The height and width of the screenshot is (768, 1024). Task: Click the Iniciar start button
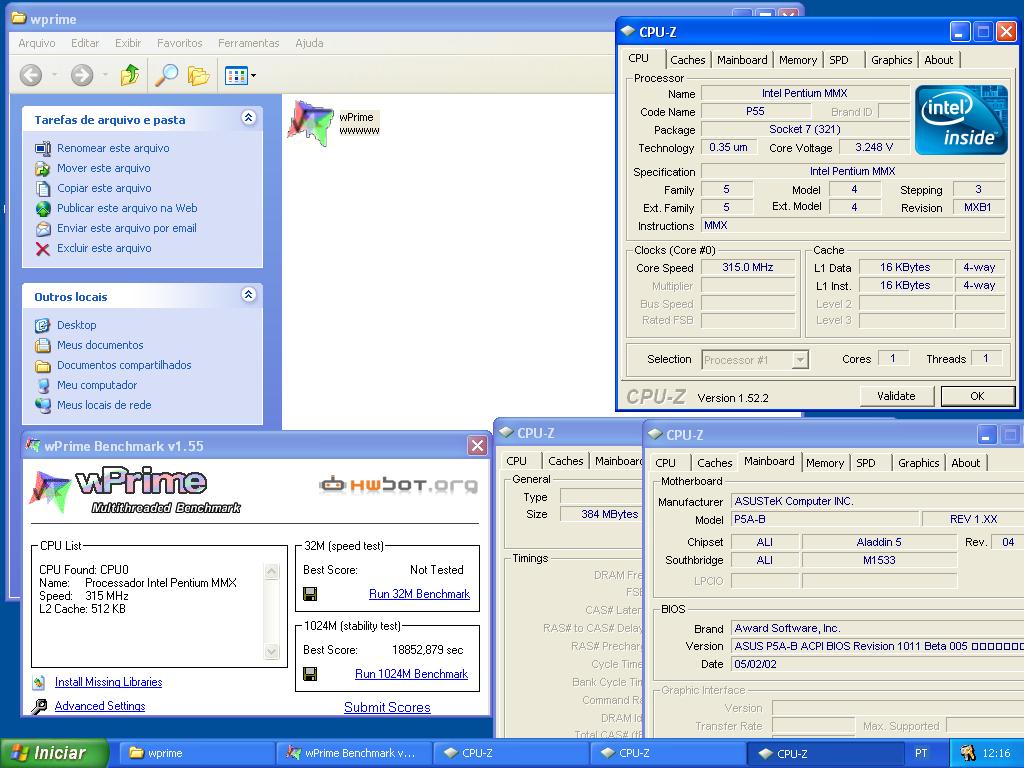click(x=54, y=753)
